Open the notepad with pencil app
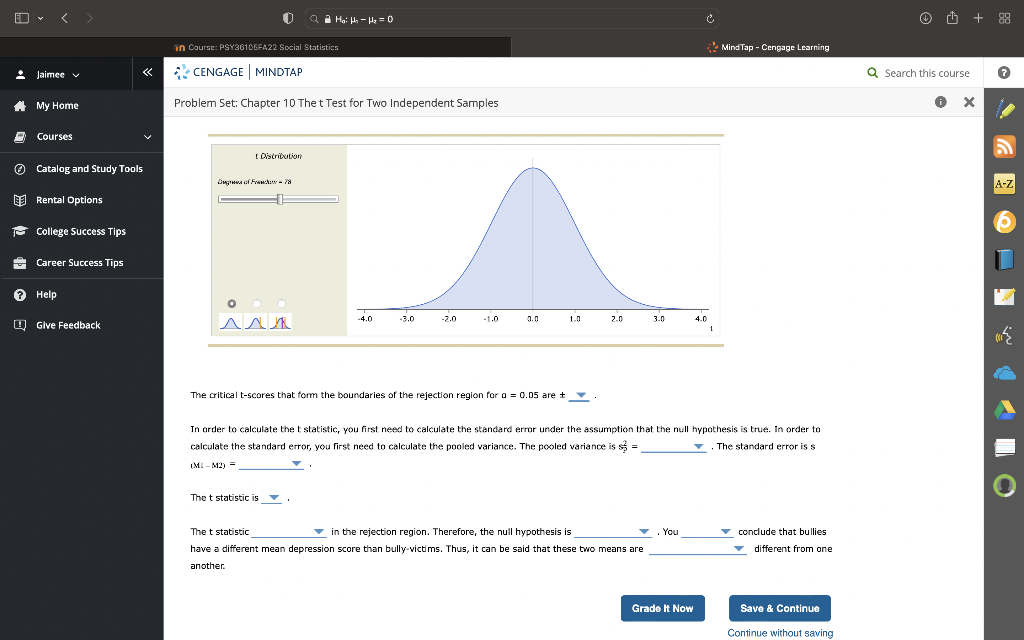The height and width of the screenshot is (640, 1024). point(1004,297)
